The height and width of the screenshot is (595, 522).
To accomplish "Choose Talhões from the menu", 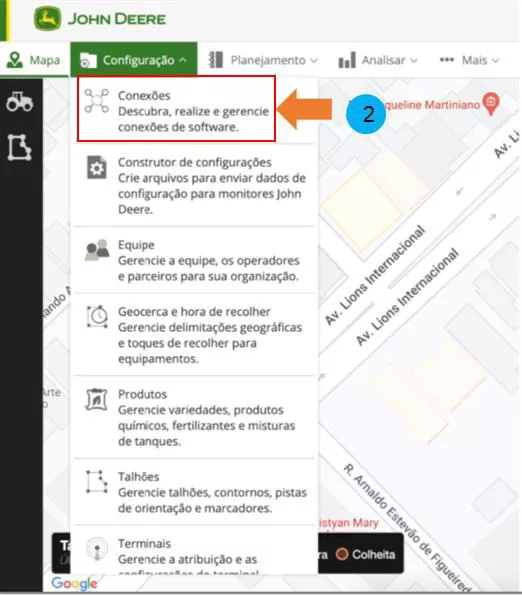I will [194, 492].
